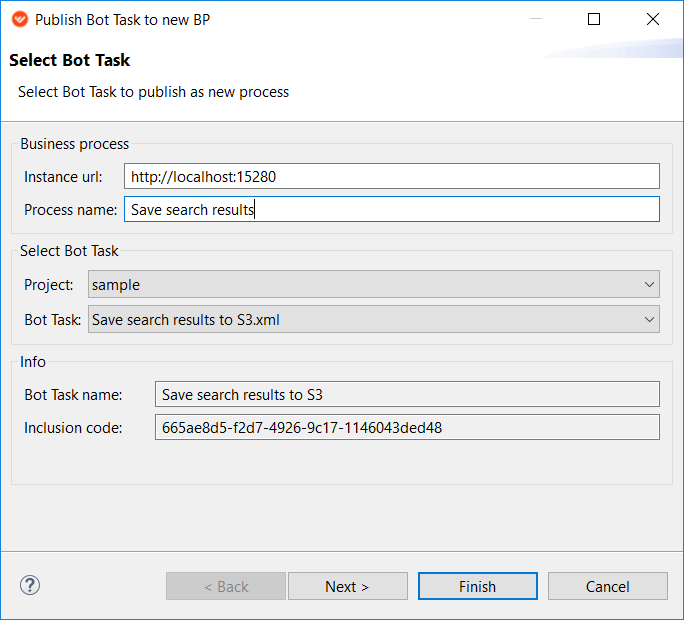Click the Inclusion code field
This screenshot has height=620, width=684.
(x=407, y=428)
